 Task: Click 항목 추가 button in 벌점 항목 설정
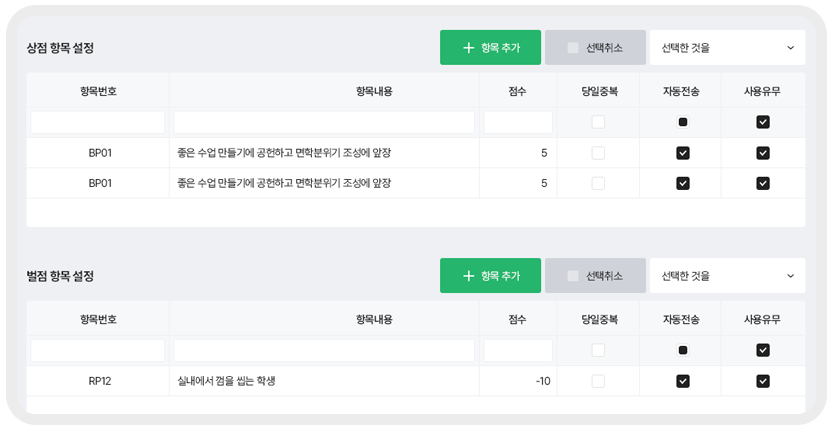pyautogui.click(x=490, y=275)
